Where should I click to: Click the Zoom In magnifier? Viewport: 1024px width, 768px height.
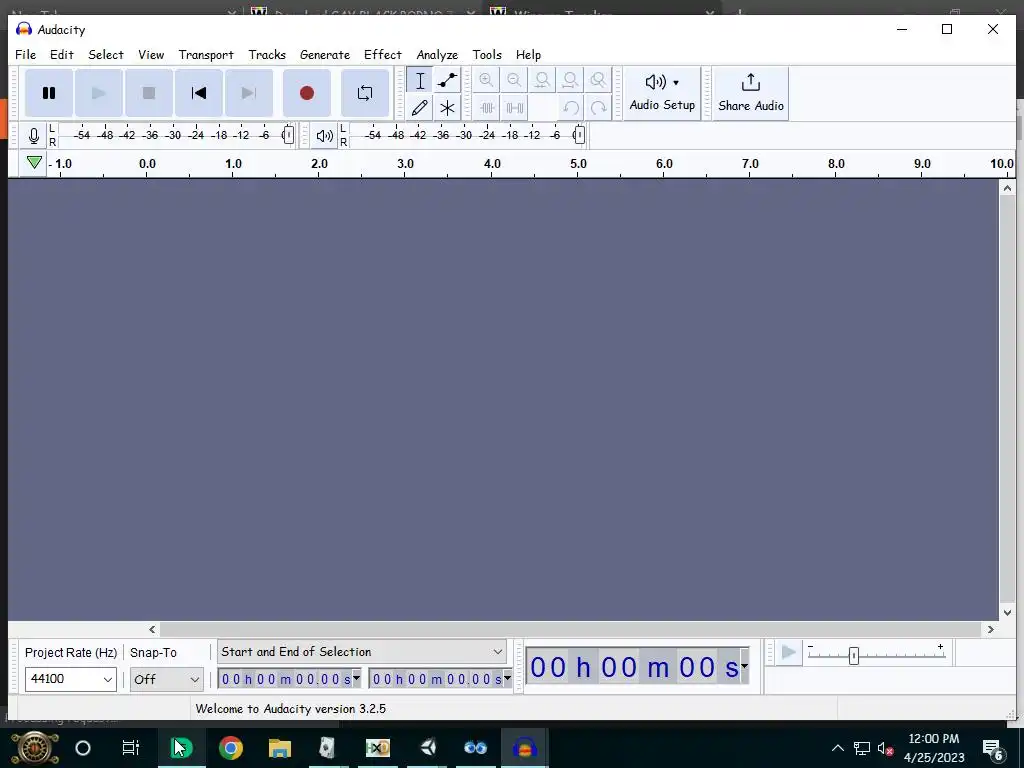pos(486,80)
